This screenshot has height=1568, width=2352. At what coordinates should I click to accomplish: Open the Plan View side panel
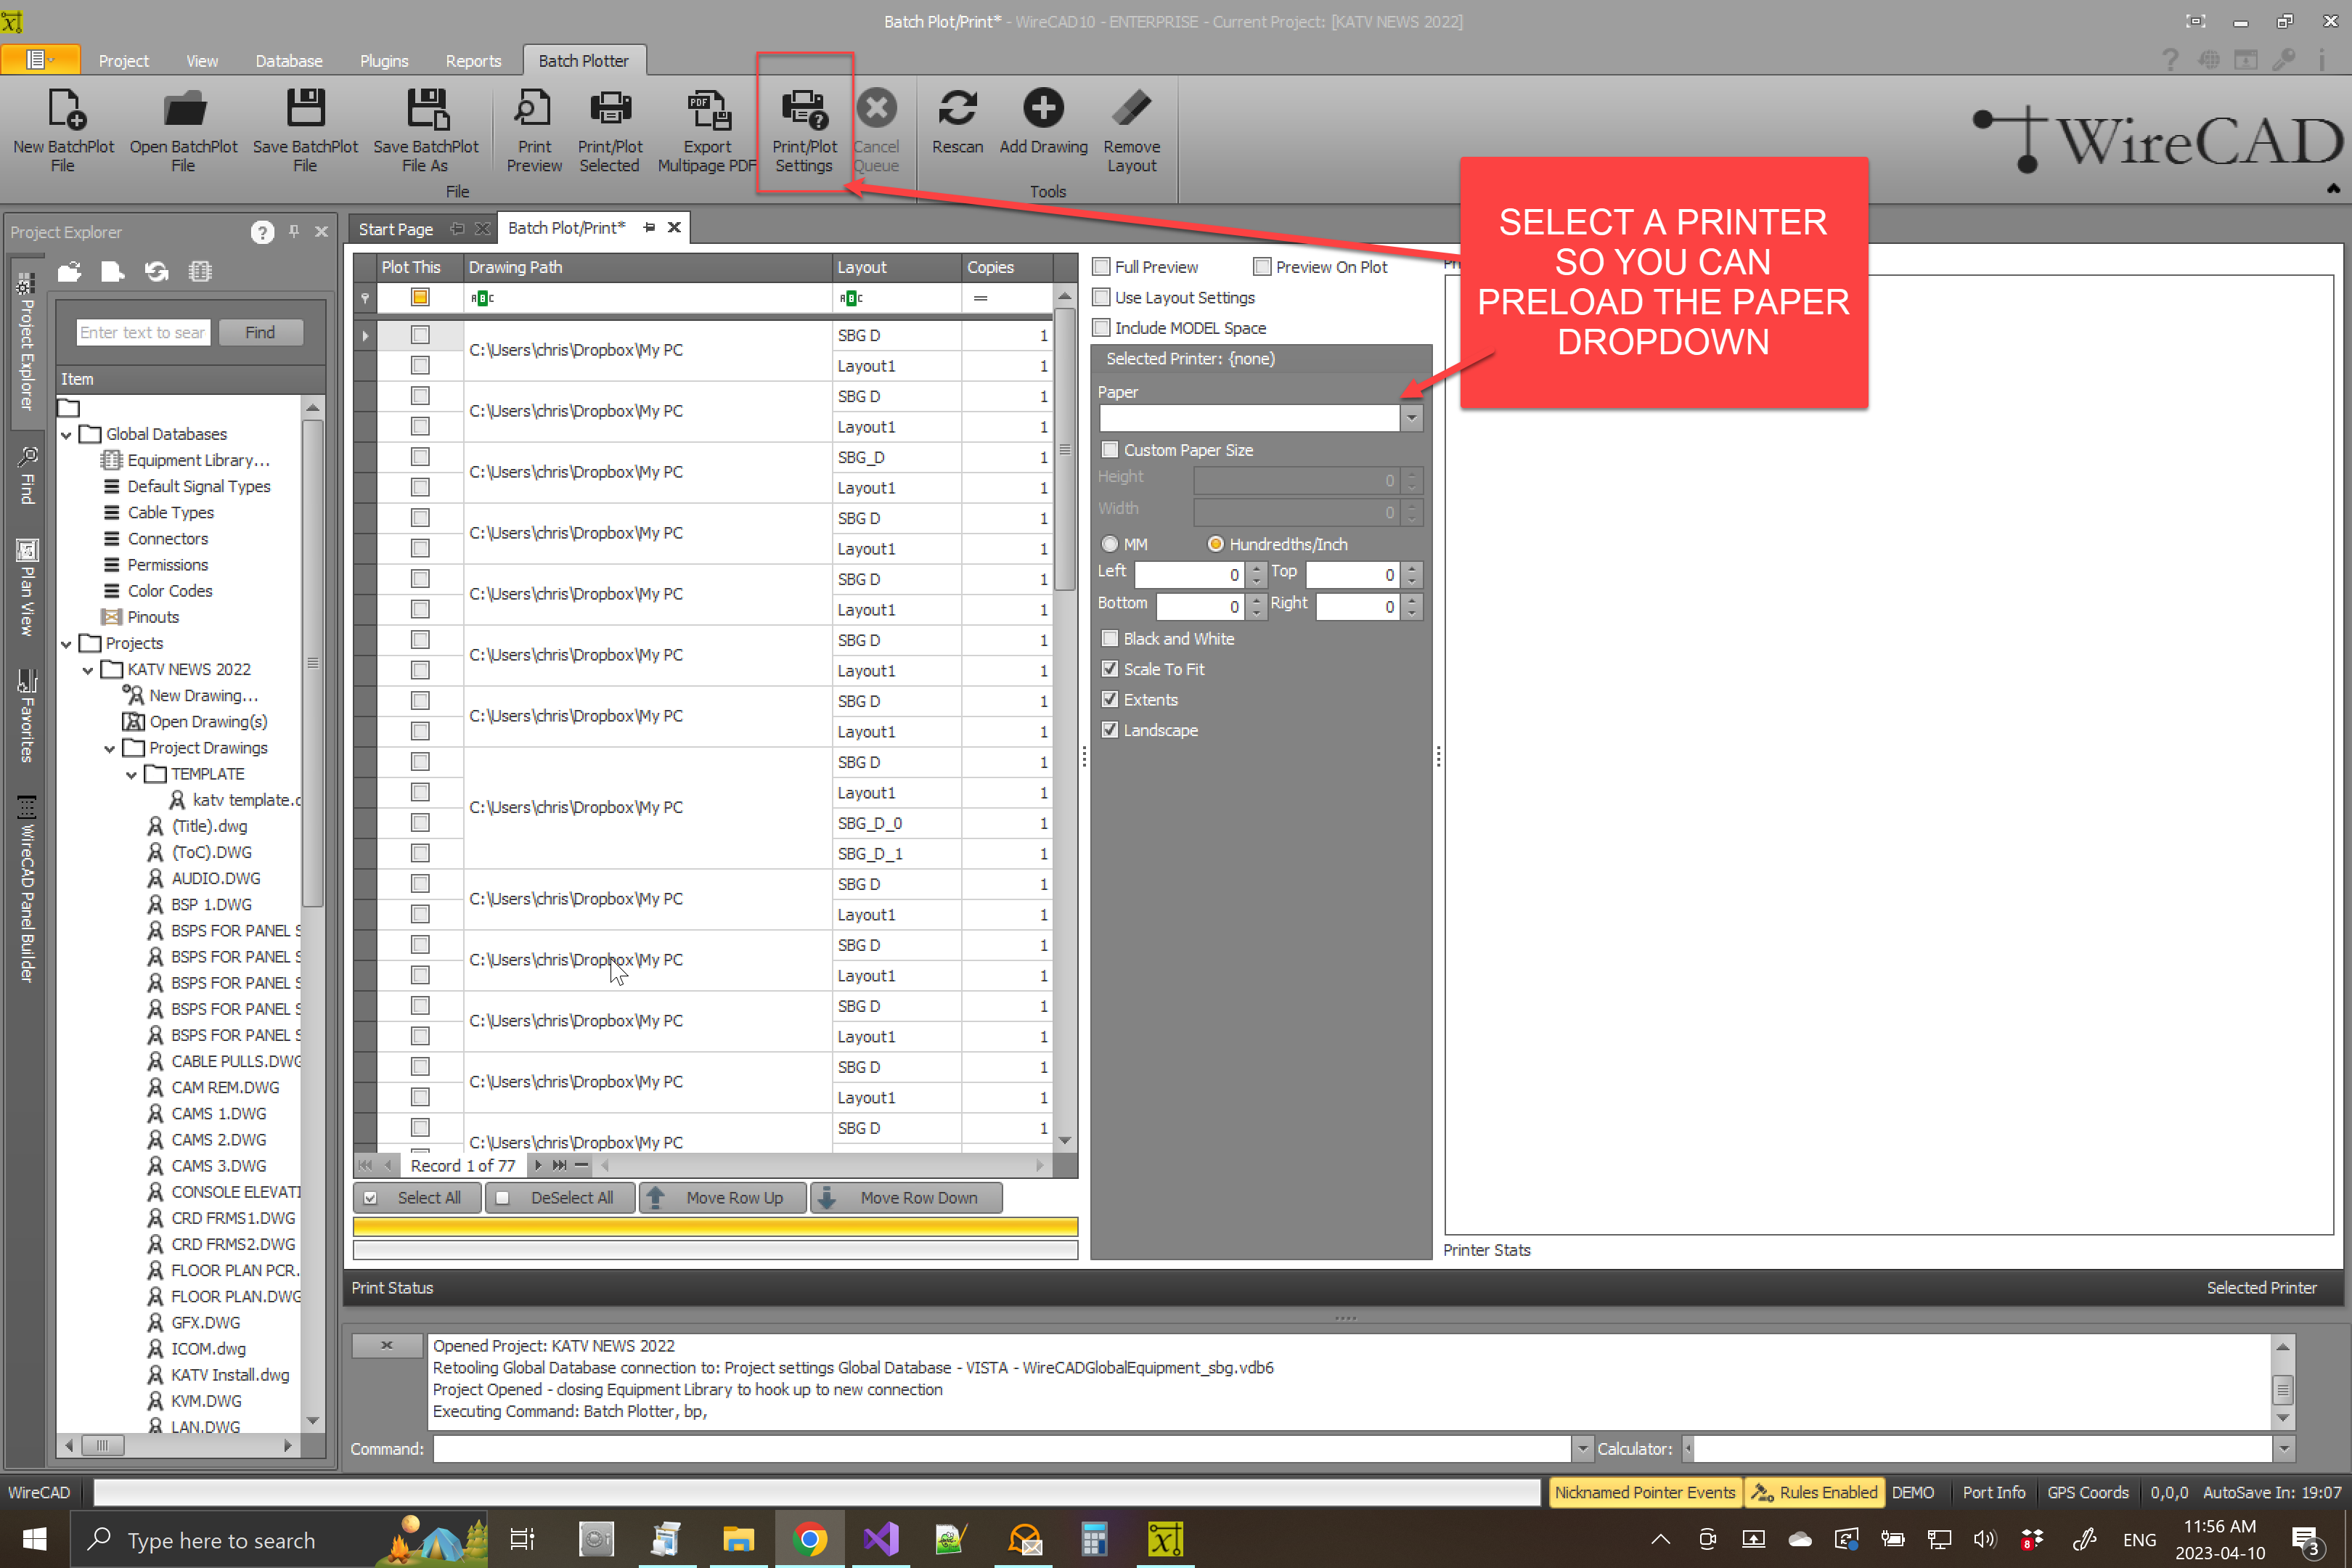coord(27,587)
